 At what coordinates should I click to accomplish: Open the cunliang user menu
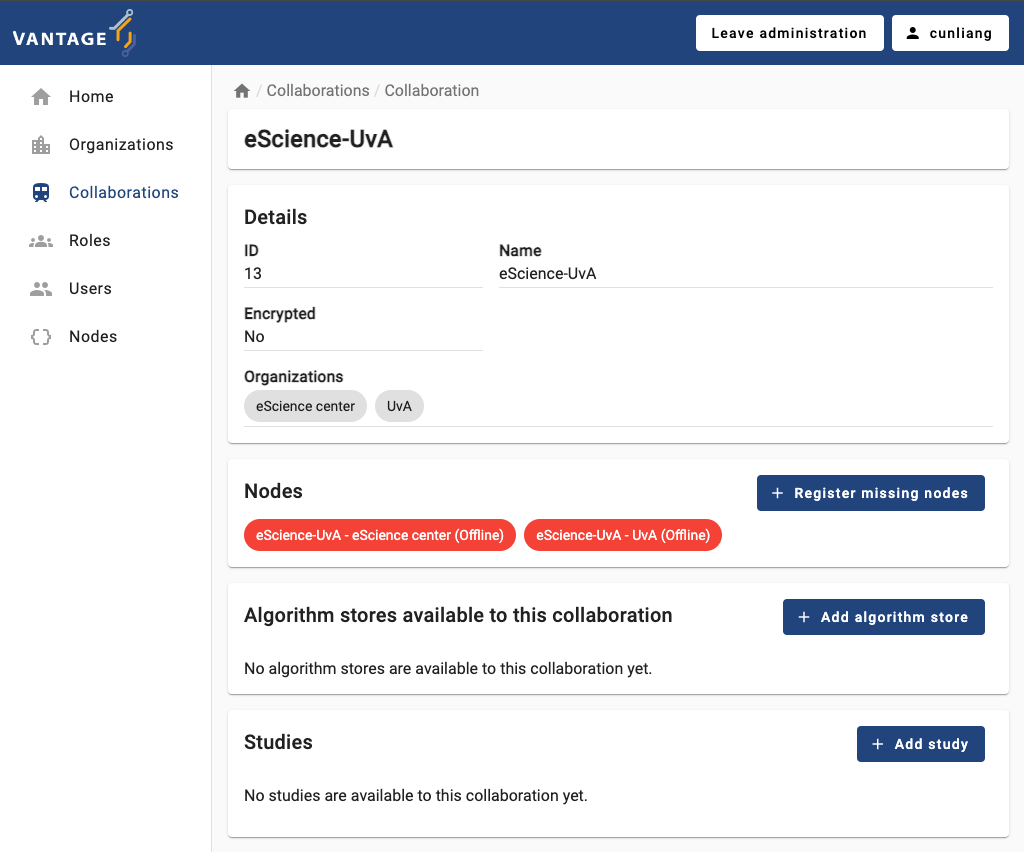click(x=950, y=33)
